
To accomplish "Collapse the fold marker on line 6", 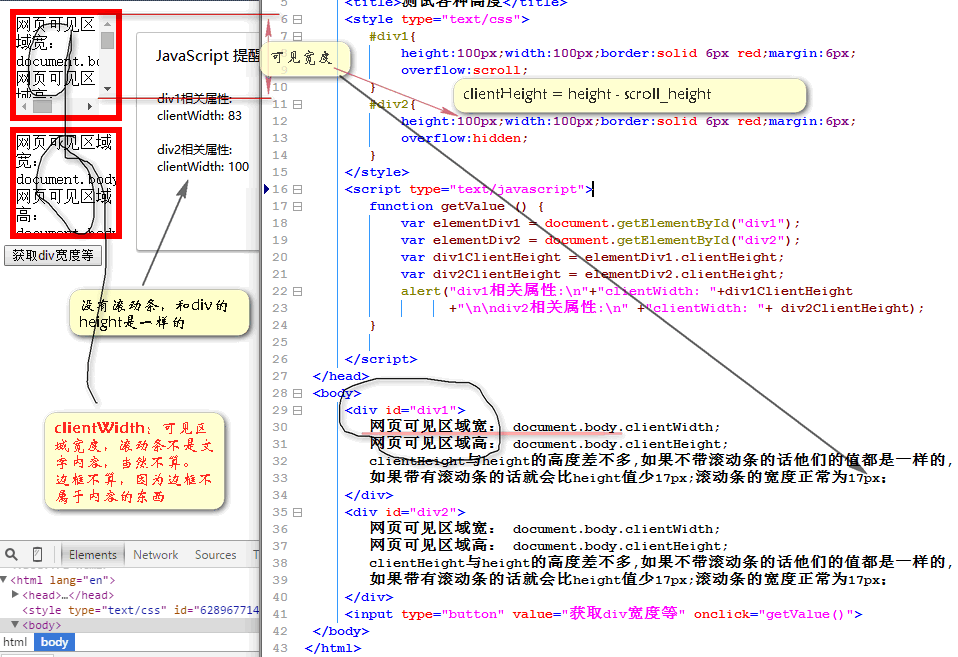I will [298, 20].
